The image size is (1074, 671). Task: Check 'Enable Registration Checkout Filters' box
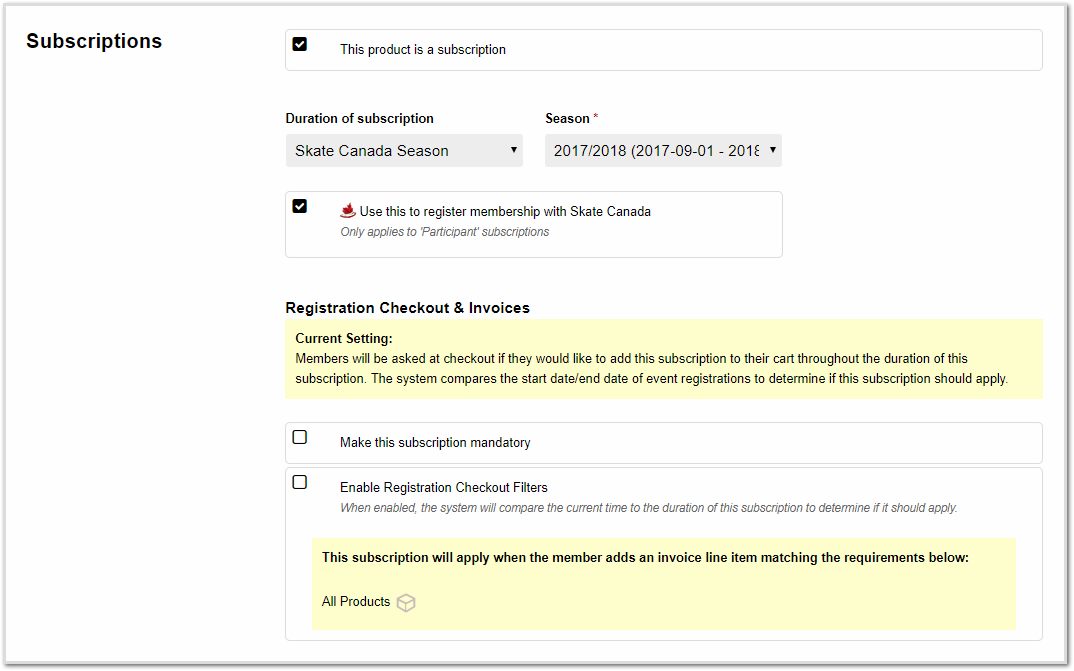tap(299, 482)
